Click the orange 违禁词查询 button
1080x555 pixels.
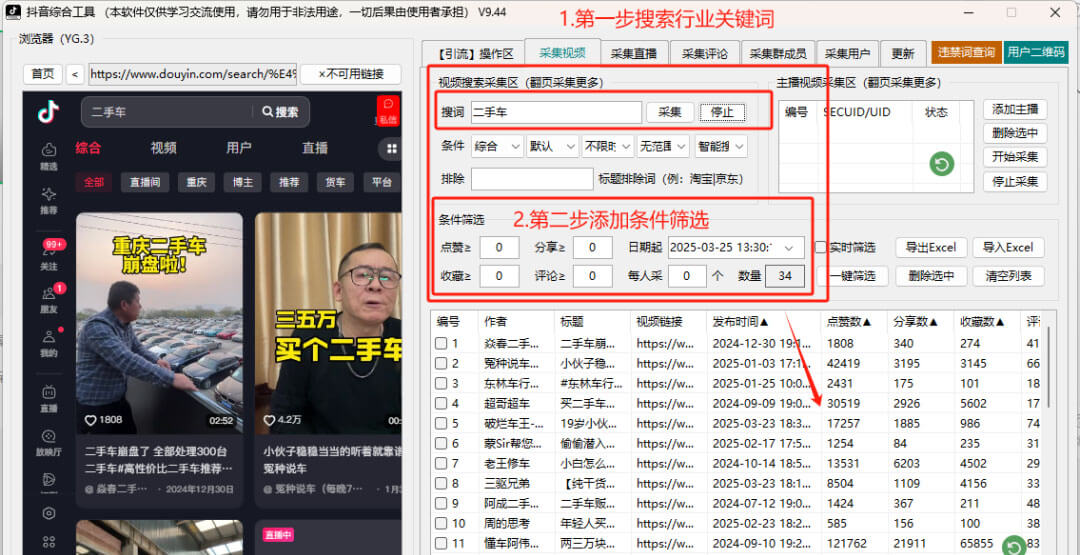coord(966,53)
